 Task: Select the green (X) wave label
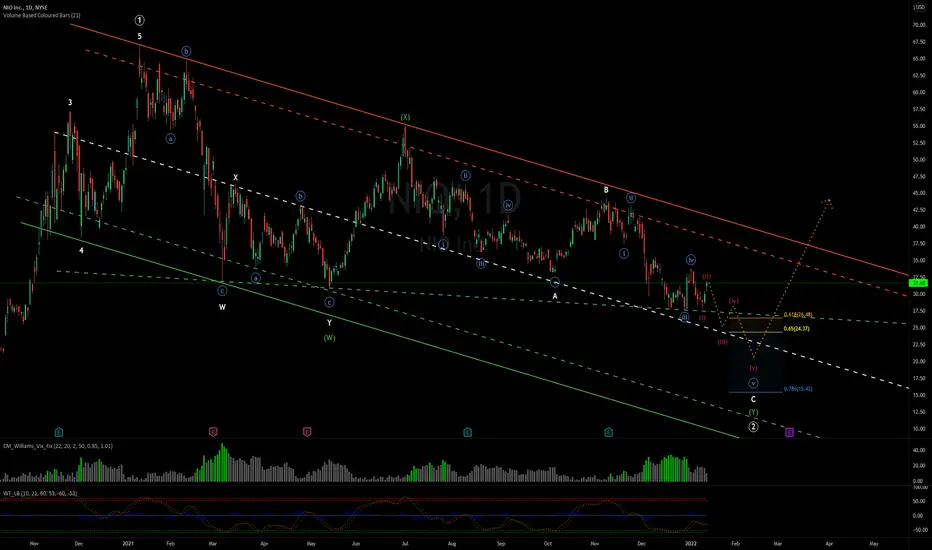(x=405, y=117)
